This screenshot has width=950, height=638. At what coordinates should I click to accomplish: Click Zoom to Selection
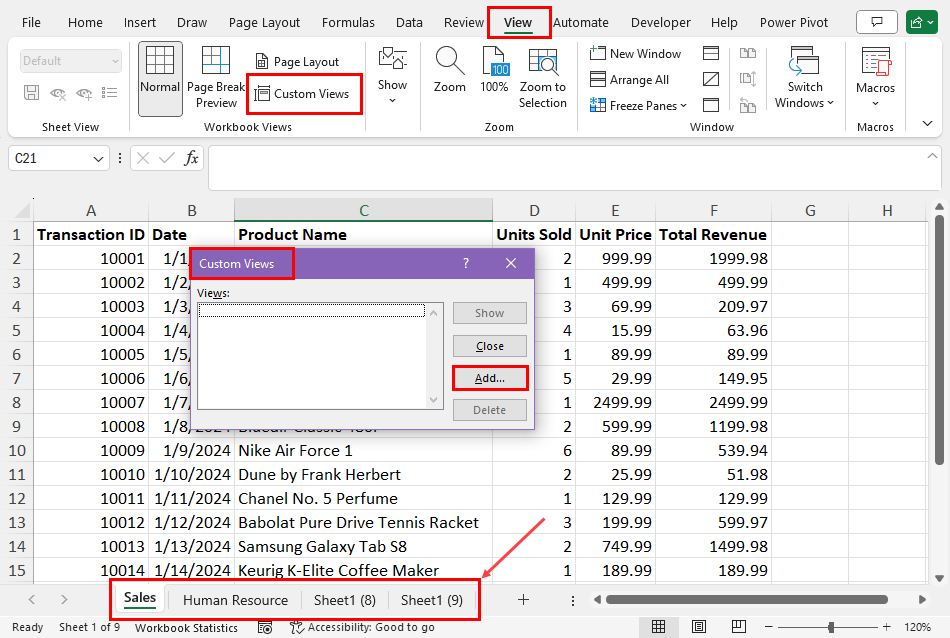coord(542,78)
